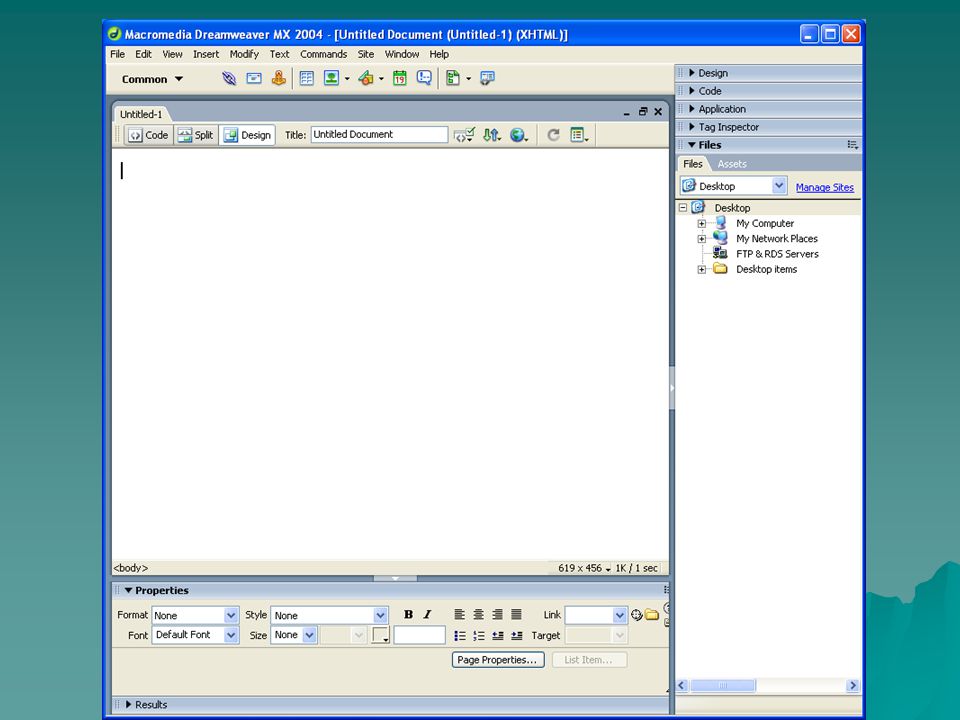The image size is (960, 720).
Task: Click the Manage Sites link
Action: point(825,187)
